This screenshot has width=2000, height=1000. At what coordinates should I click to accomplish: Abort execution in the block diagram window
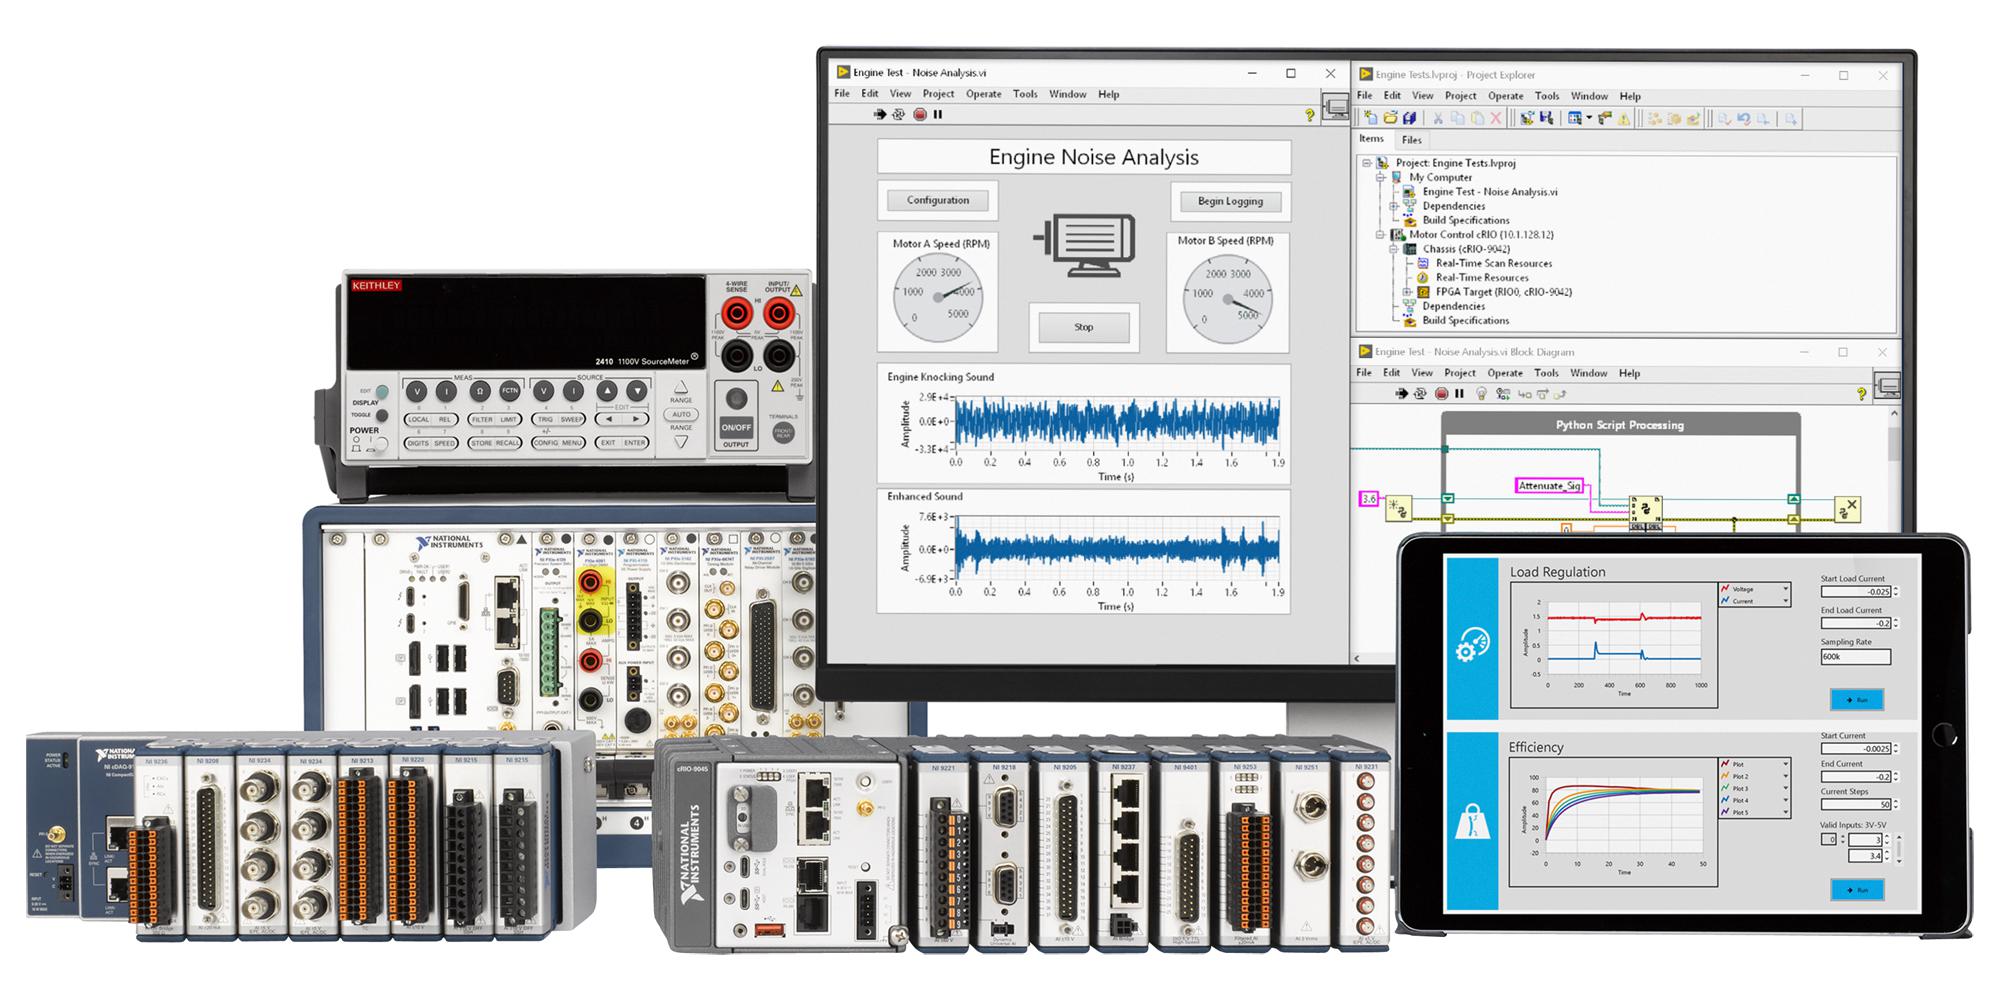click(1442, 394)
